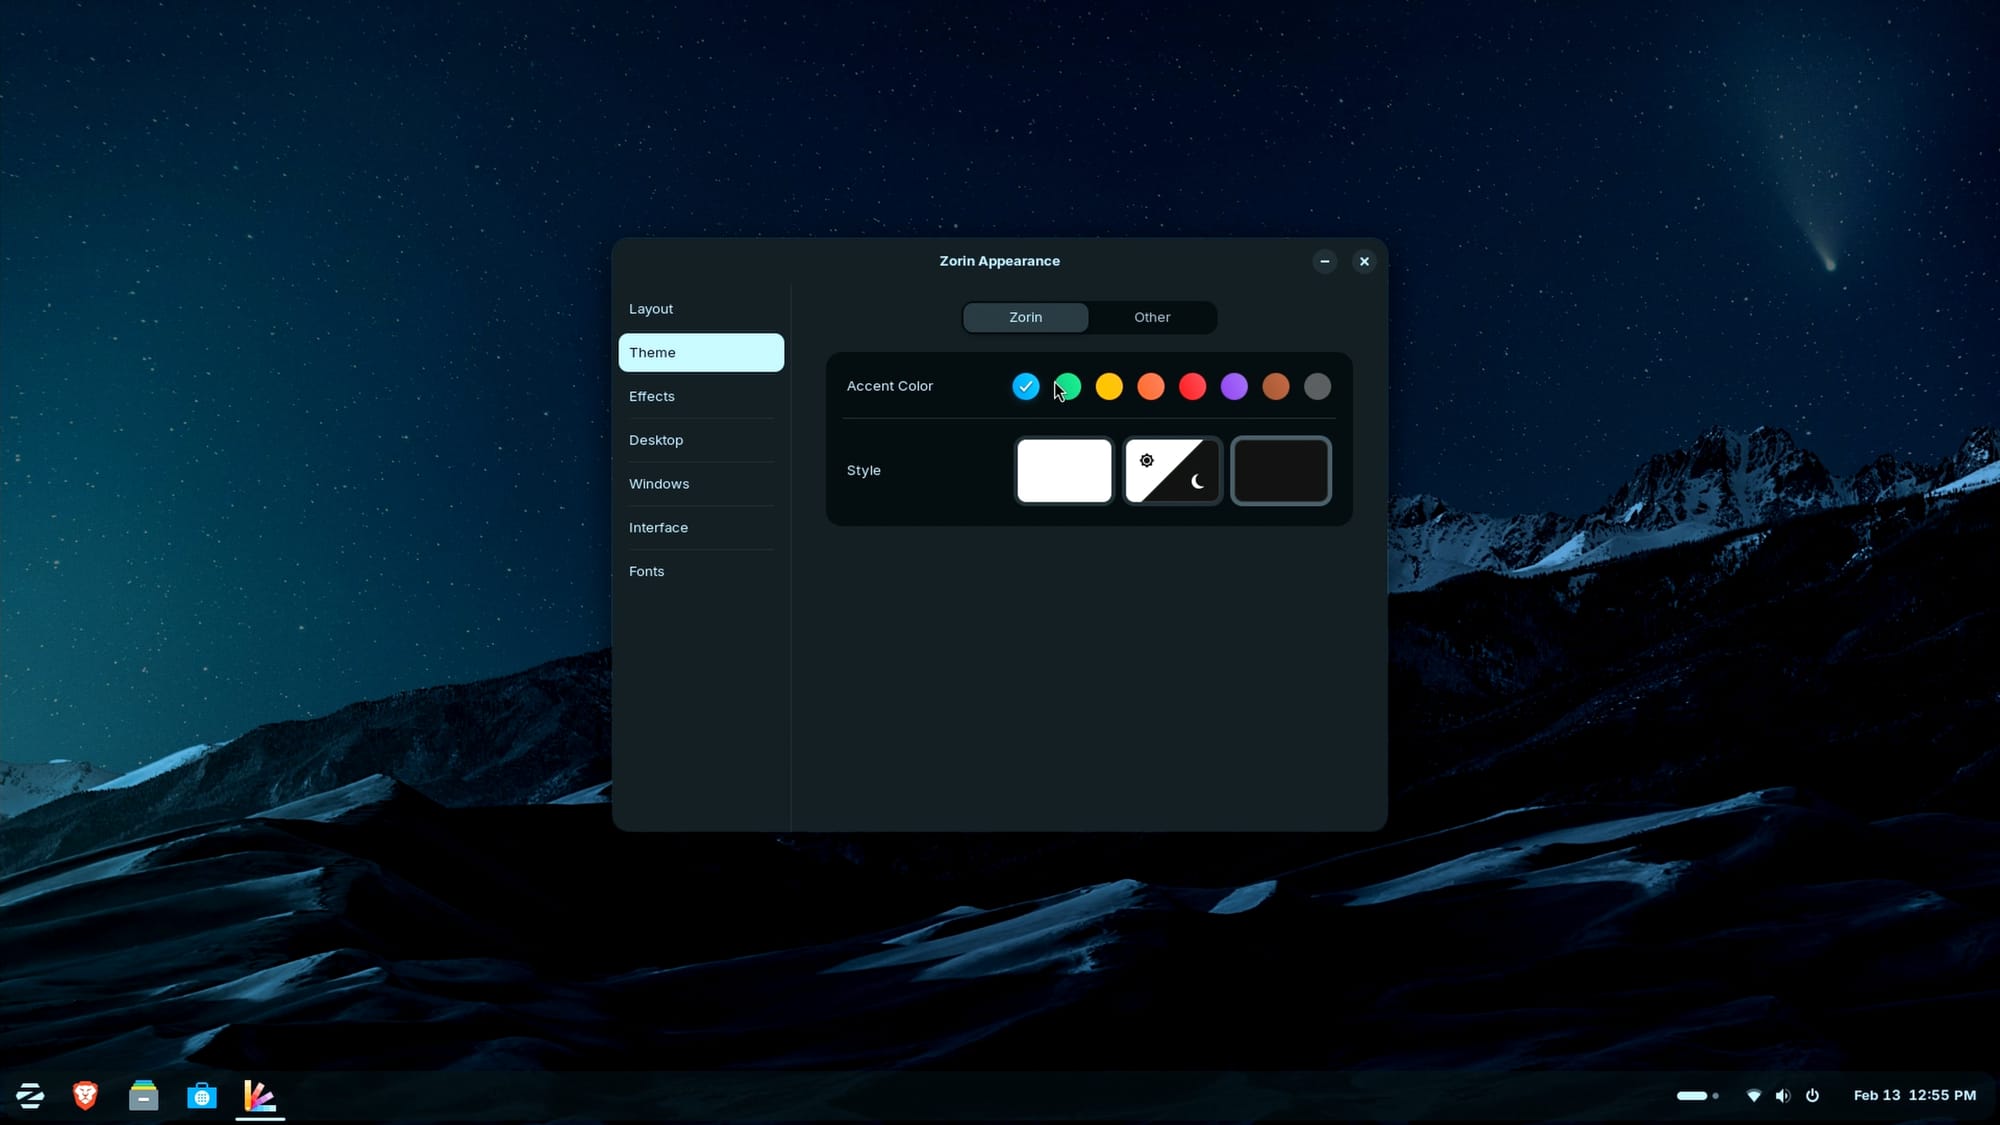Select the Dark style option

click(x=1281, y=470)
